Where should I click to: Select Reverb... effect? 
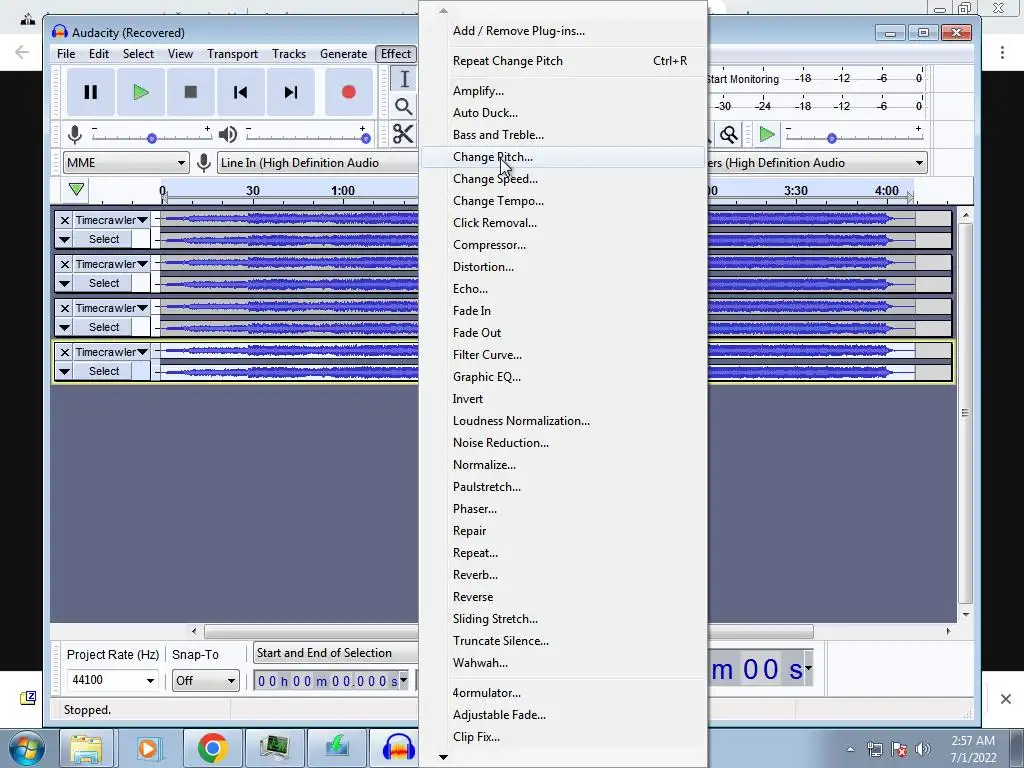[x=564, y=575]
